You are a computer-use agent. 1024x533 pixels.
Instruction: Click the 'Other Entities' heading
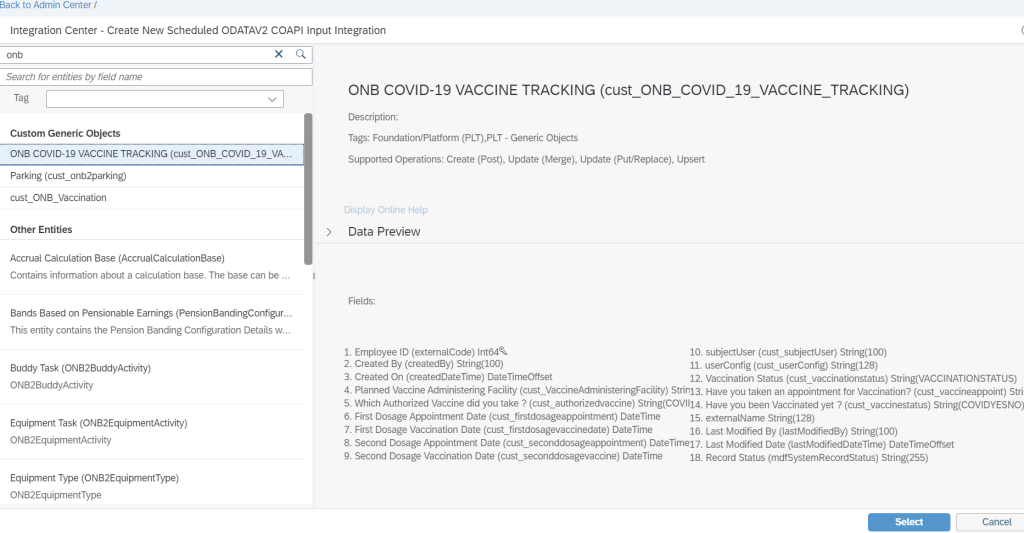(41, 230)
